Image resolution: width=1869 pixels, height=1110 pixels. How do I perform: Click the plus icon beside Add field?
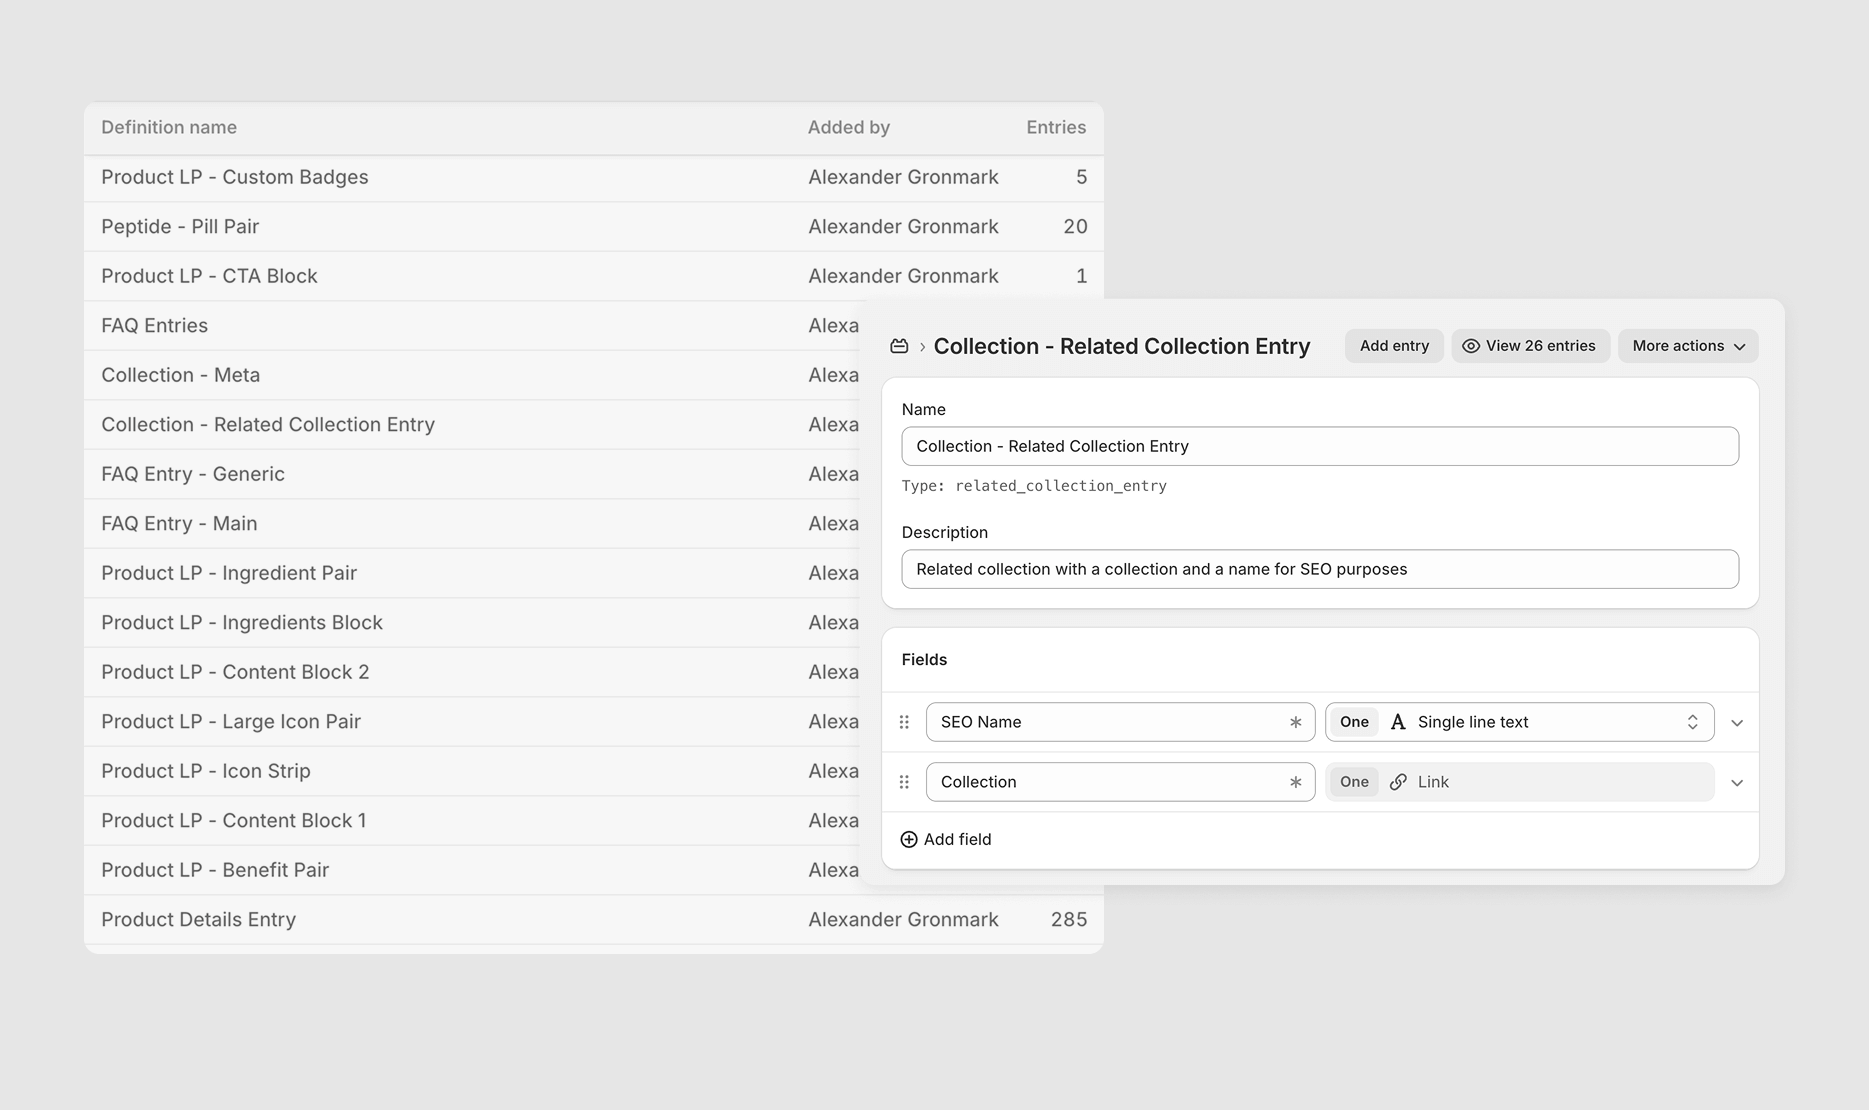tap(909, 839)
